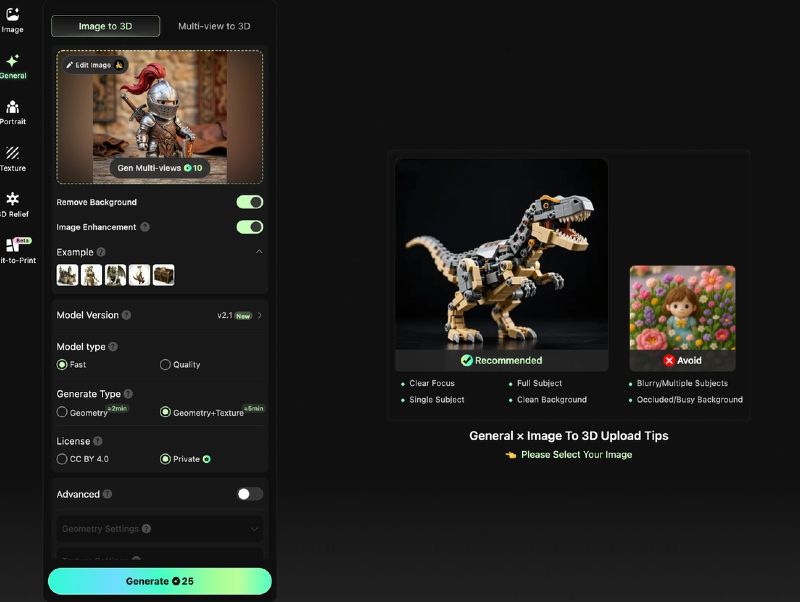Show Model Version help info icon

127,315
